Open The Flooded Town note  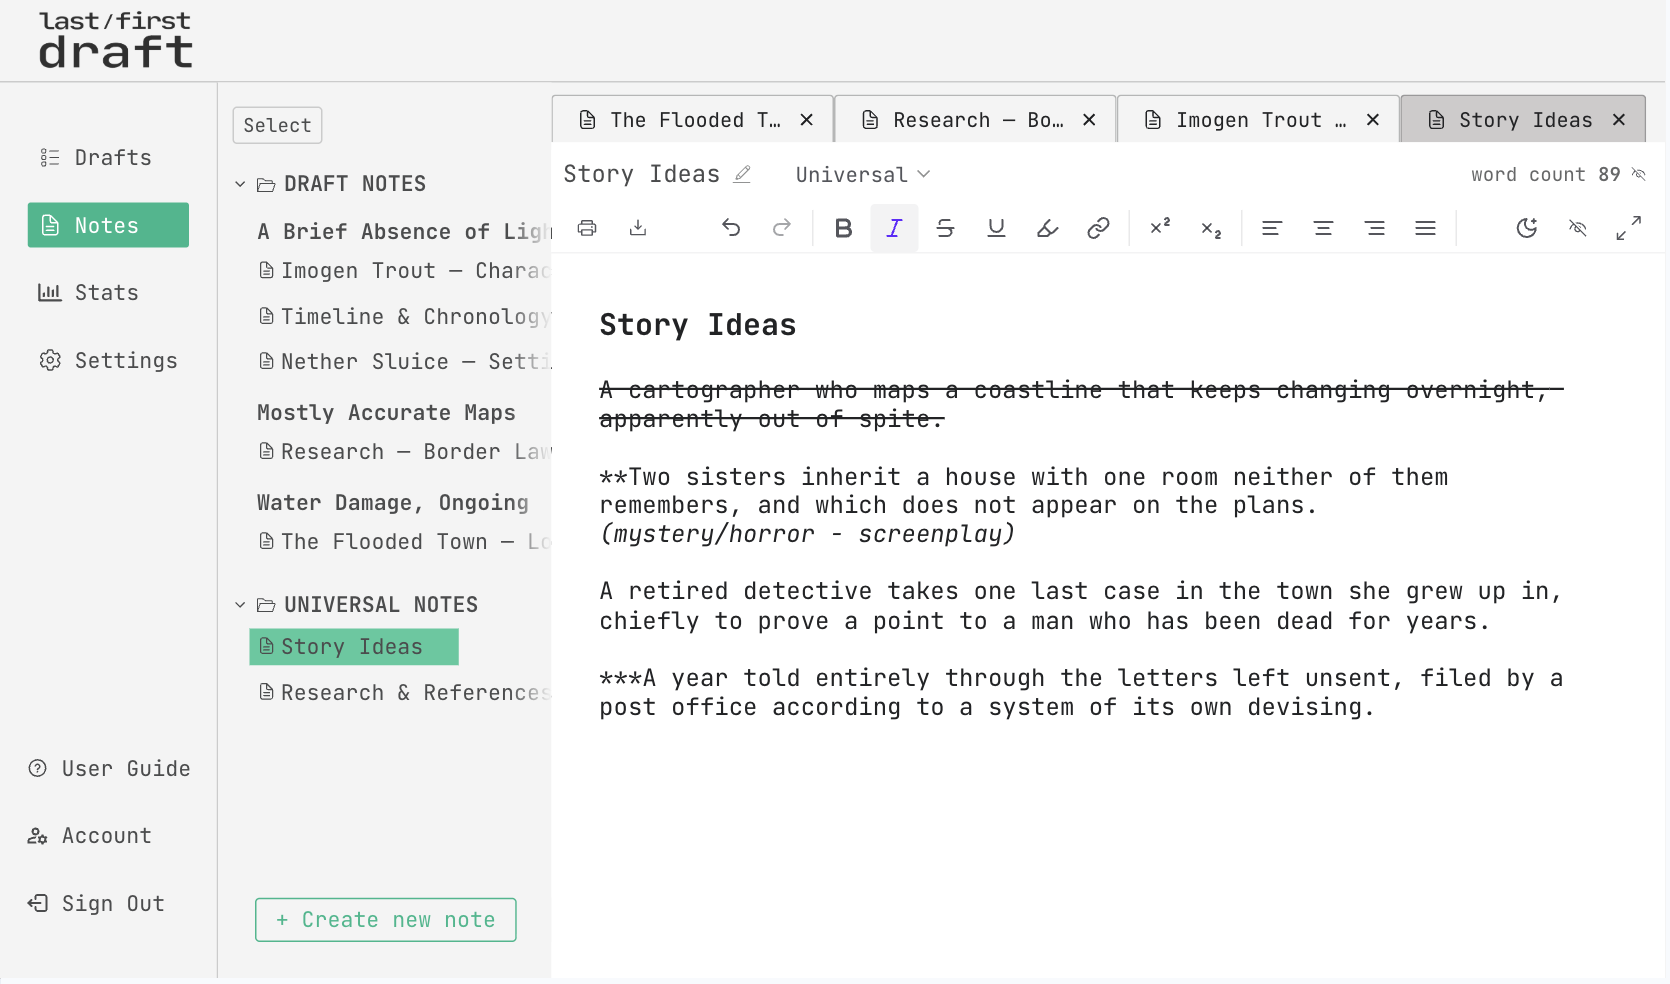[404, 542]
